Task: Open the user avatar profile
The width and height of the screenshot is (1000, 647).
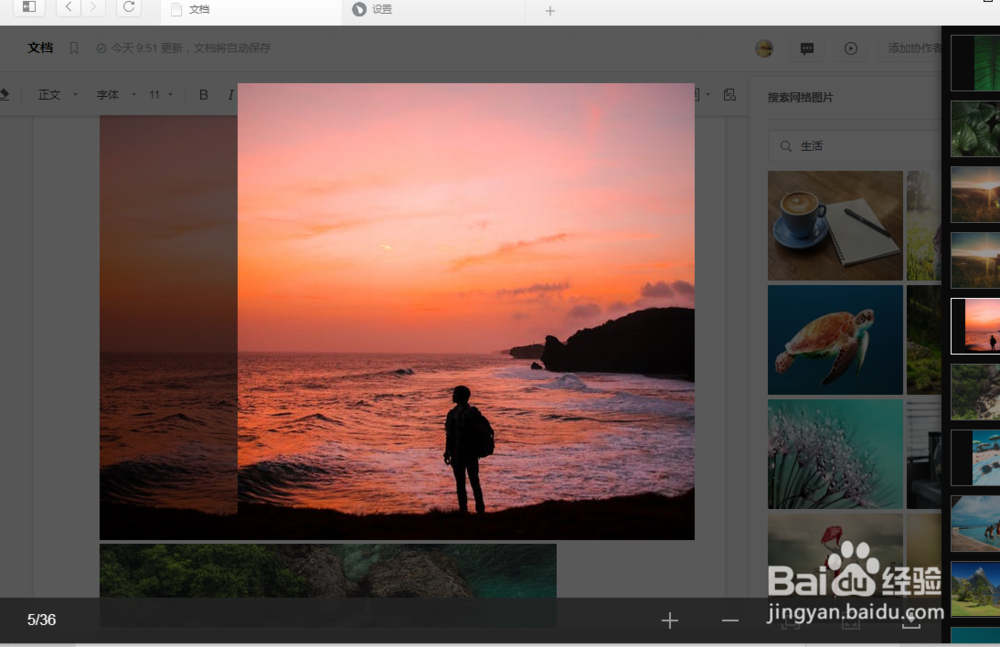Action: (x=764, y=48)
